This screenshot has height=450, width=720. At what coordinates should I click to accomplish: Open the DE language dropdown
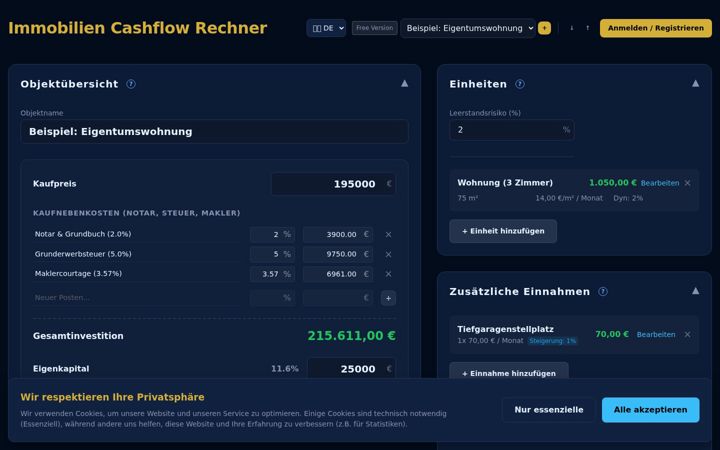326,28
